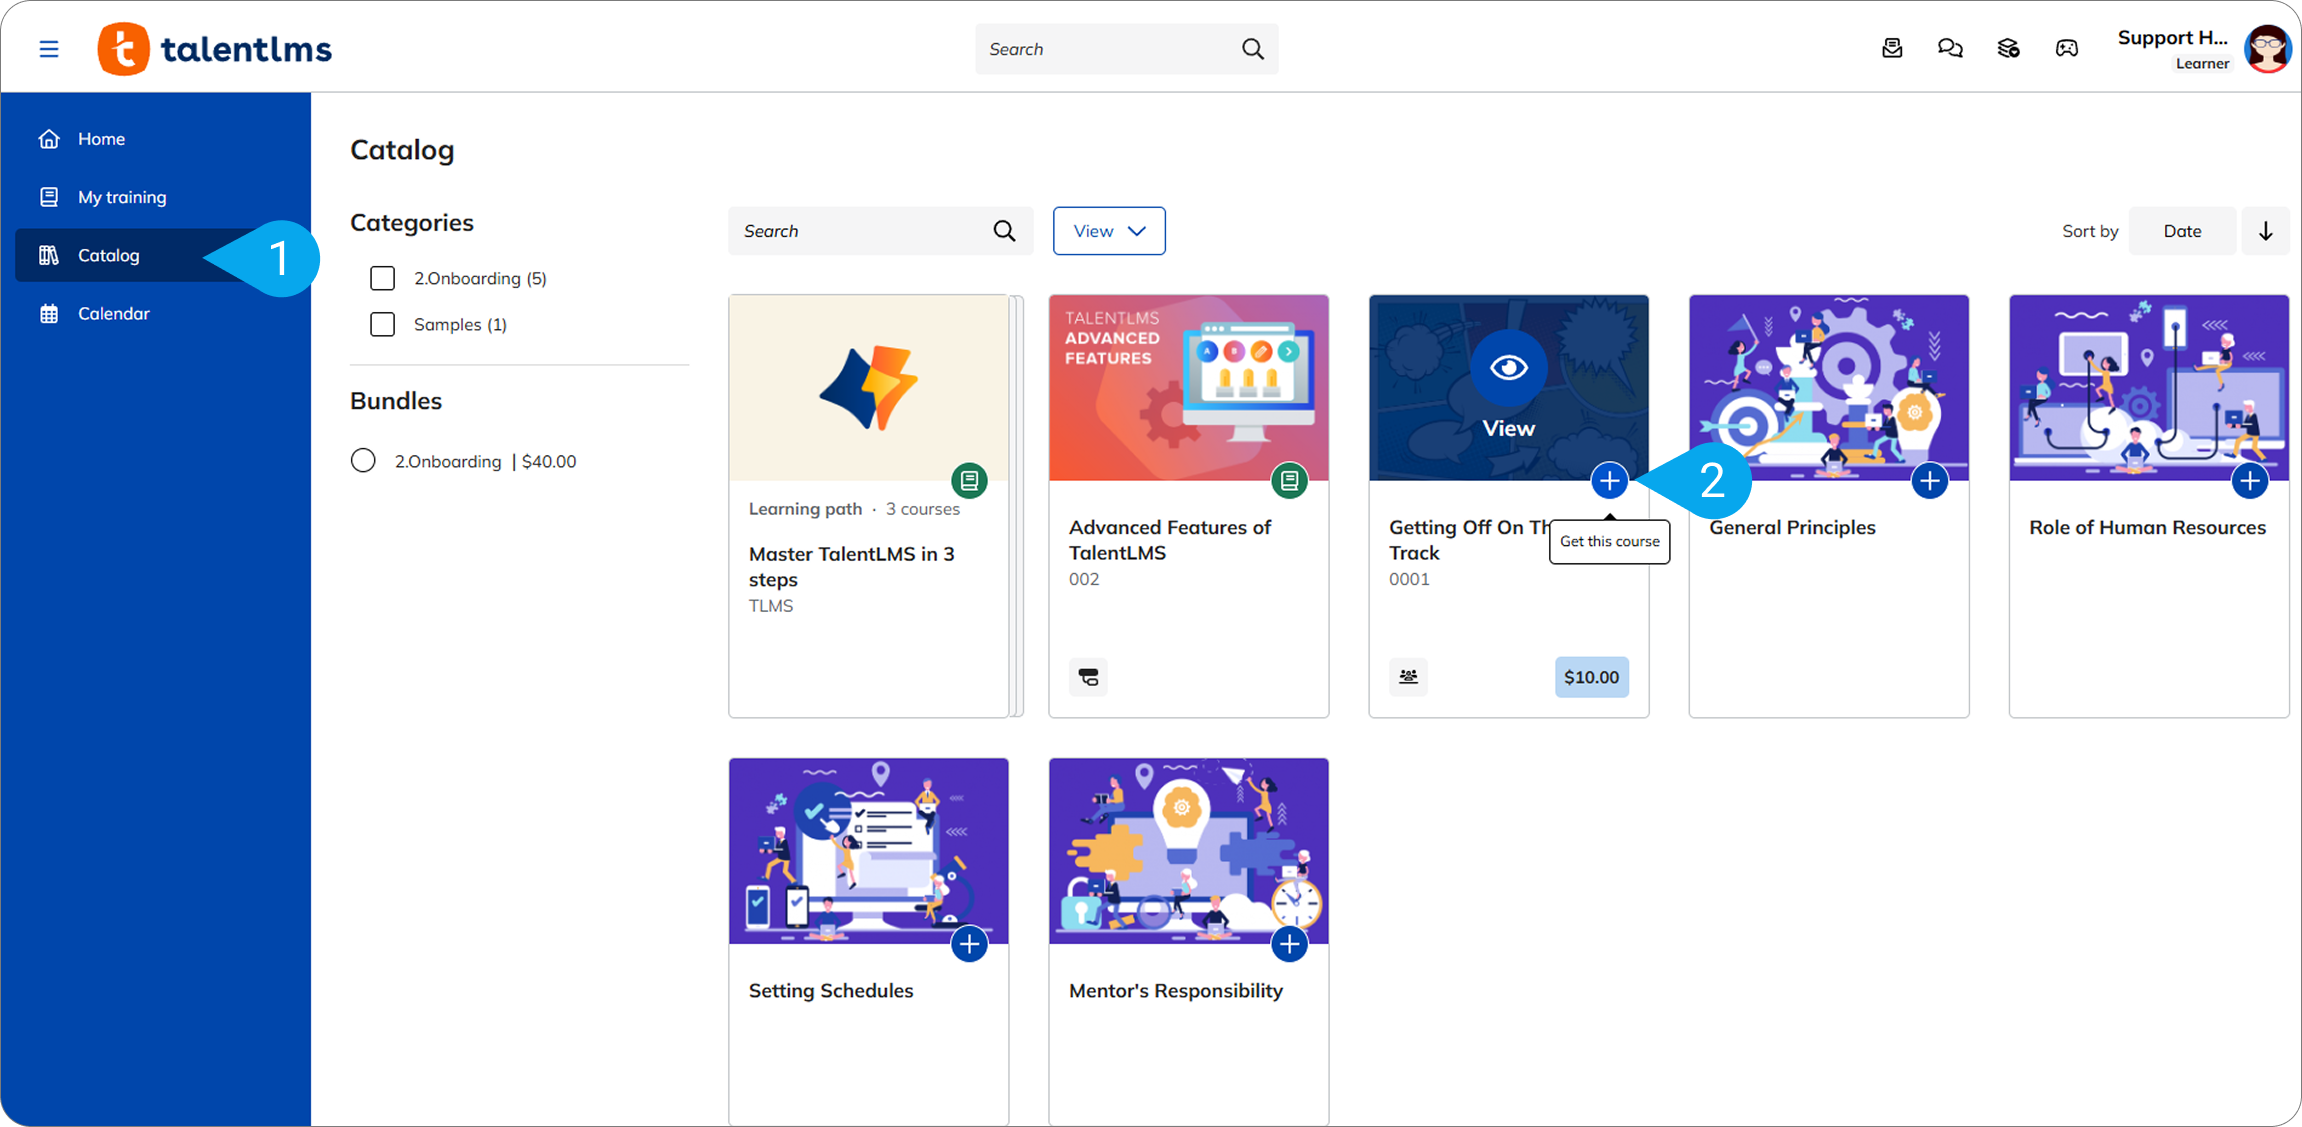The width and height of the screenshot is (2302, 1127).
Task: Open the inbox messages icon in header
Action: [1892, 48]
